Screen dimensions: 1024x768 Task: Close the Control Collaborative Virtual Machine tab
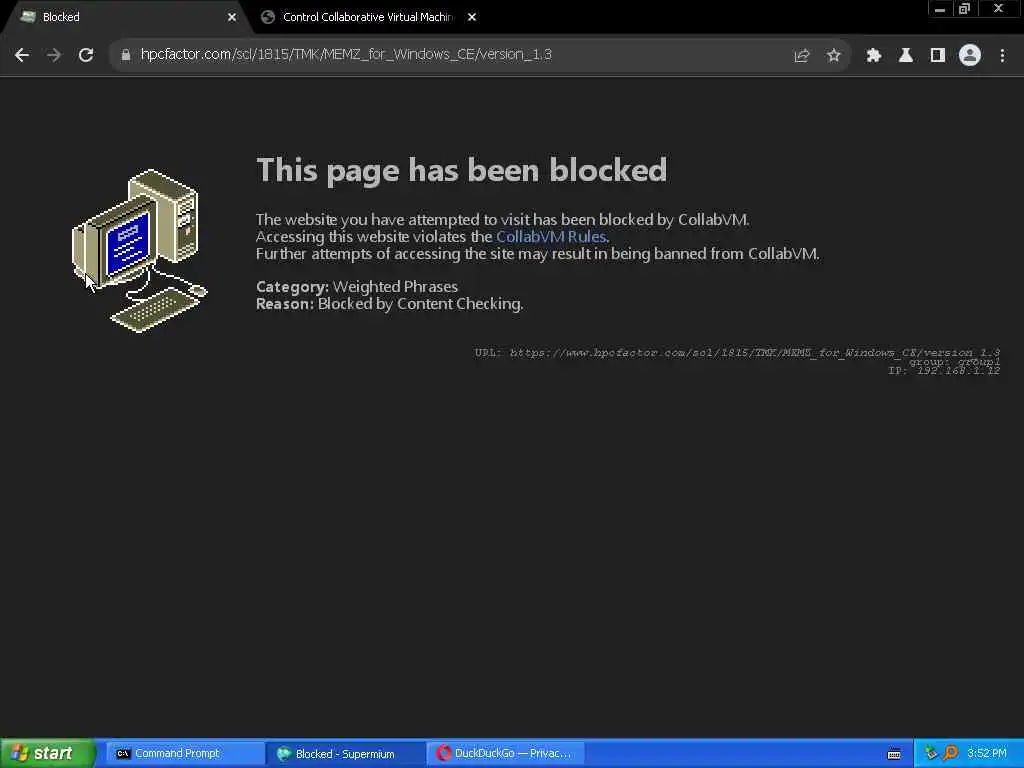472,18
